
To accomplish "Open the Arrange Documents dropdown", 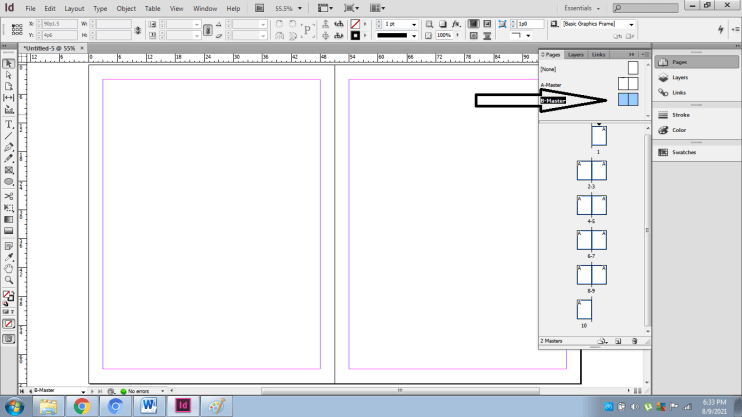I will [377, 8].
